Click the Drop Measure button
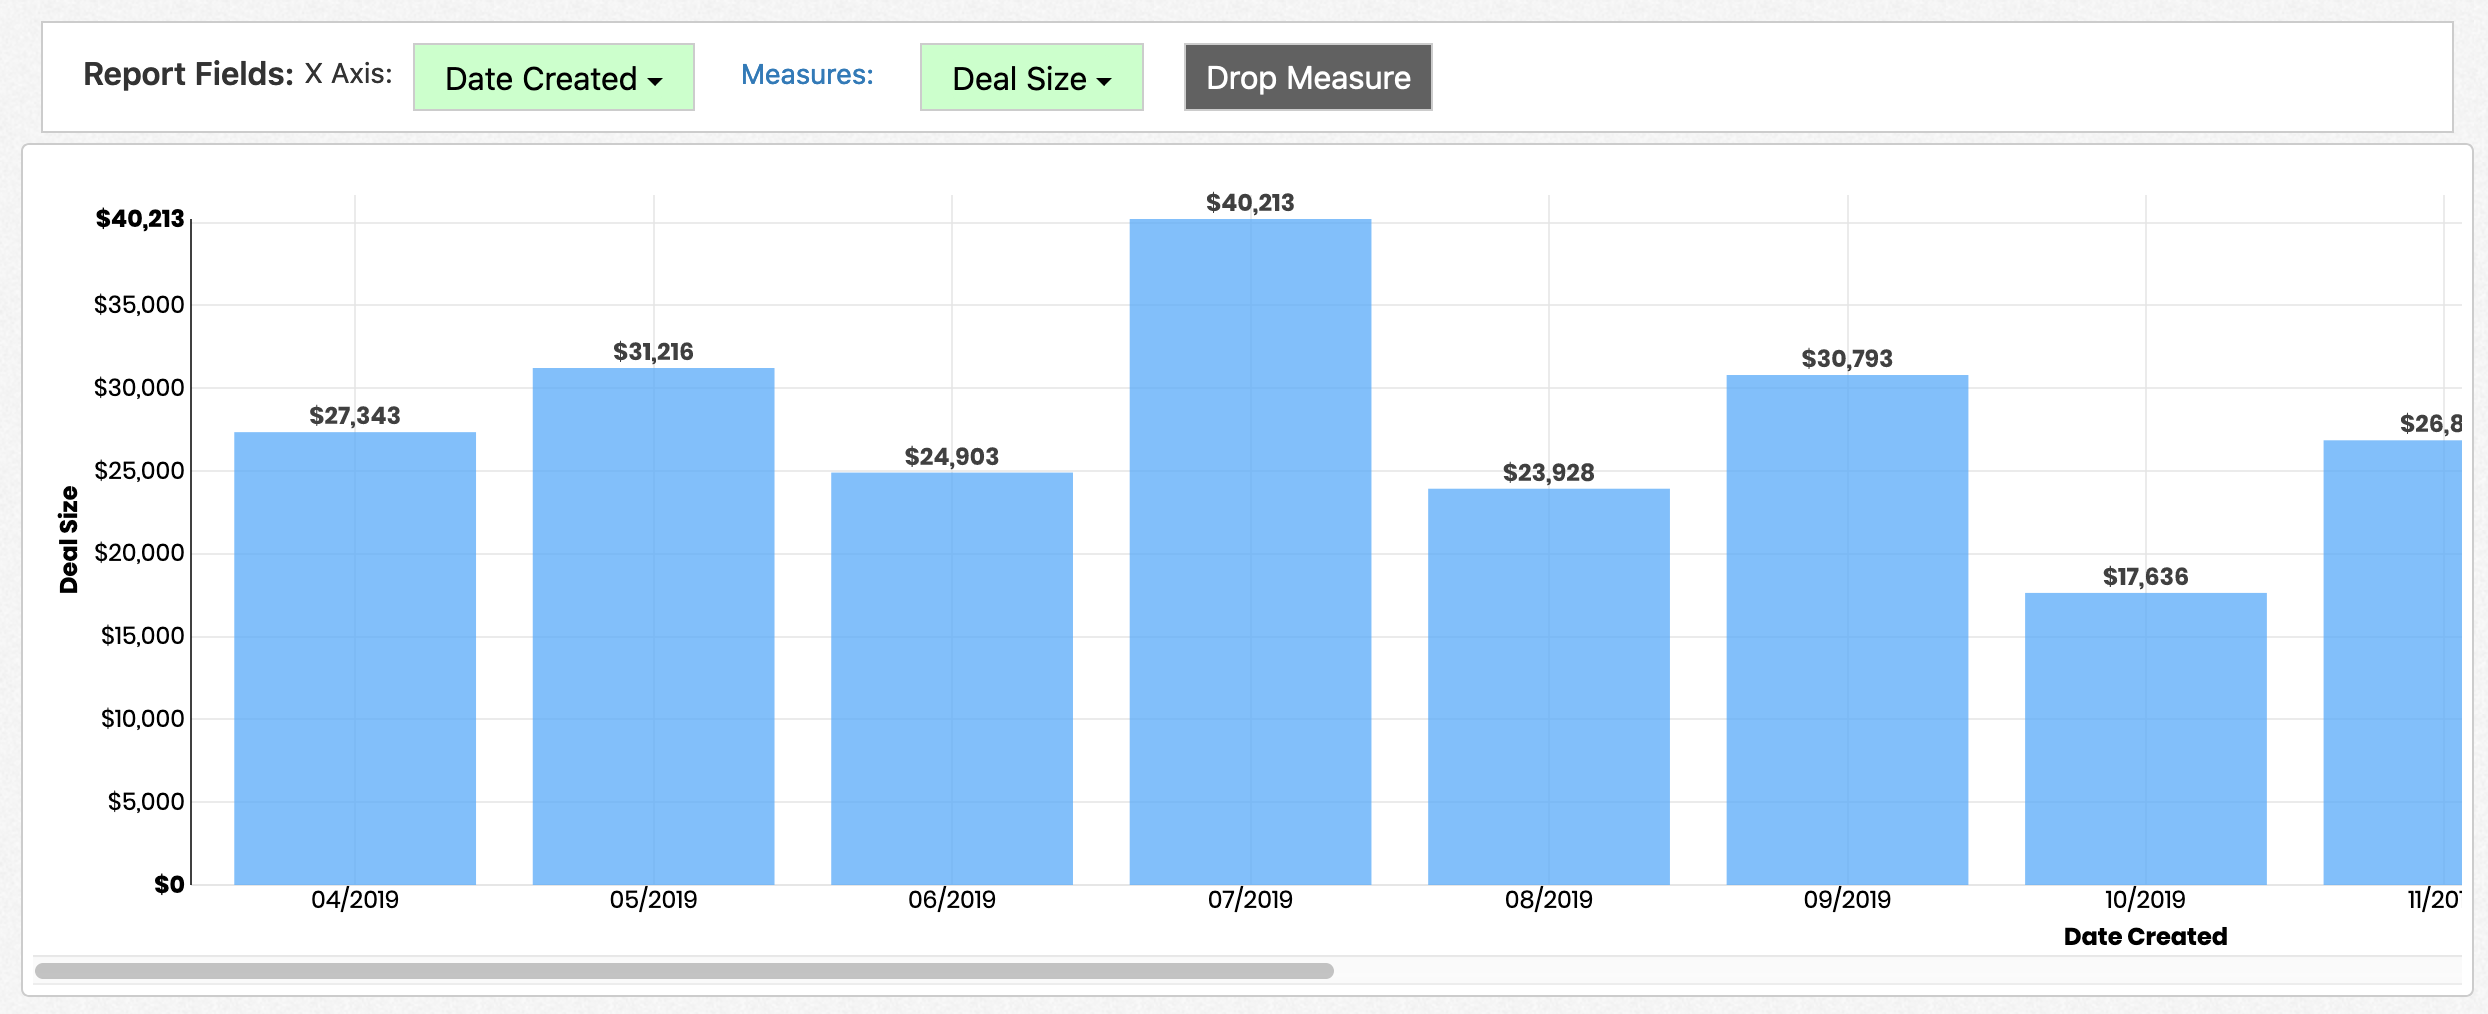The image size is (2488, 1014). pos(1307,78)
